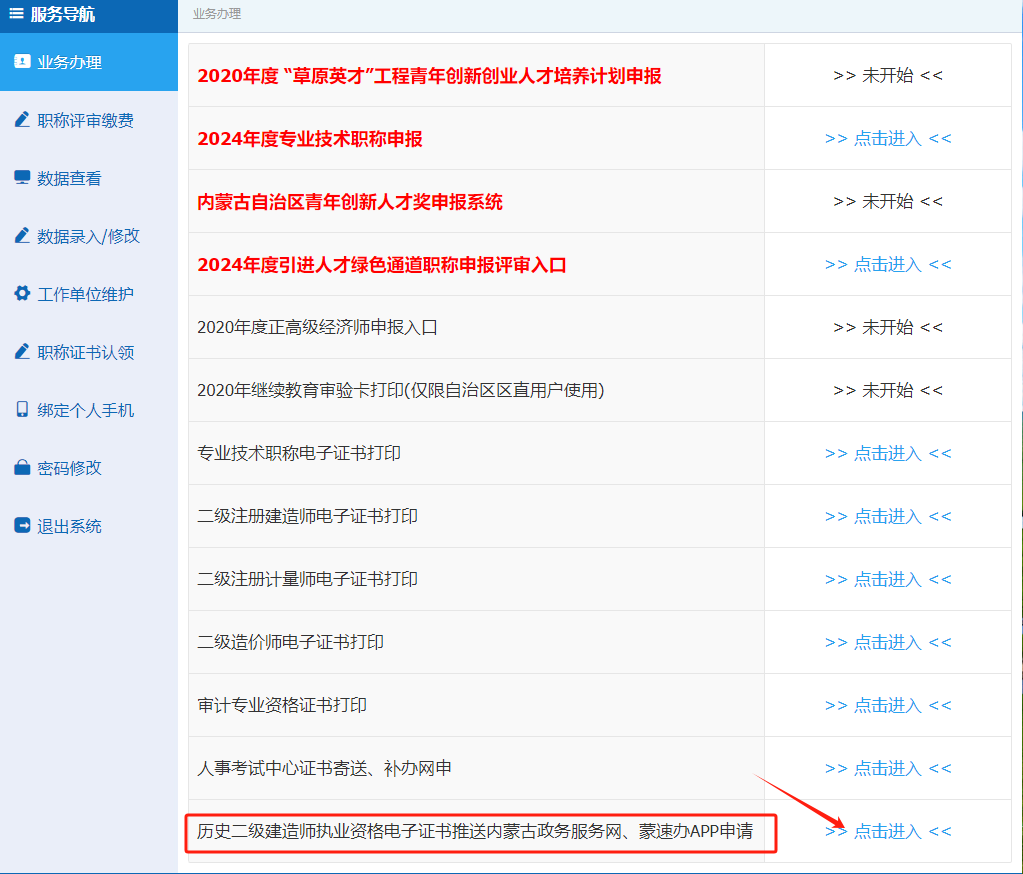Open 专业技术职称电子证书打印 via 点击进入
Viewport: 1023px width, 874px height.
[x=888, y=454]
